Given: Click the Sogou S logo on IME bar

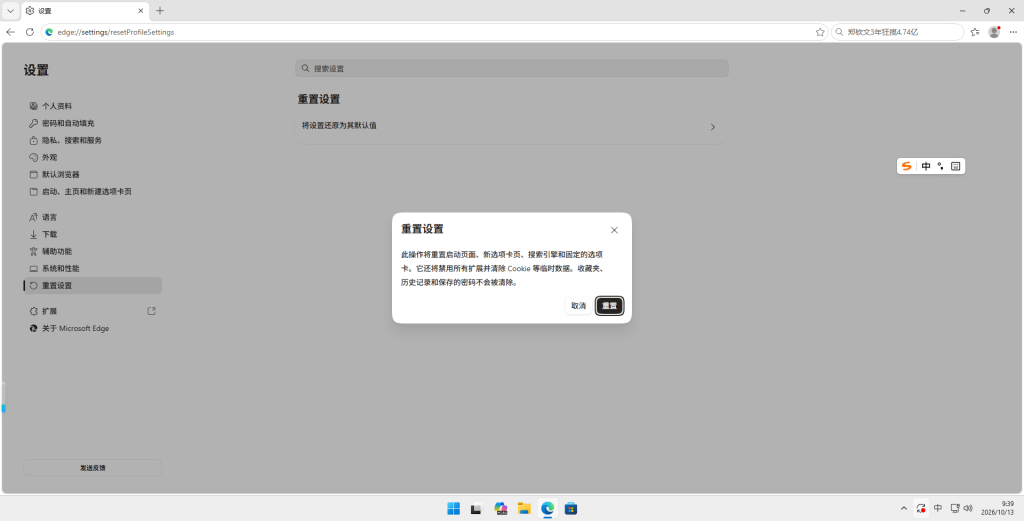Looking at the screenshot, I should click(x=906, y=166).
